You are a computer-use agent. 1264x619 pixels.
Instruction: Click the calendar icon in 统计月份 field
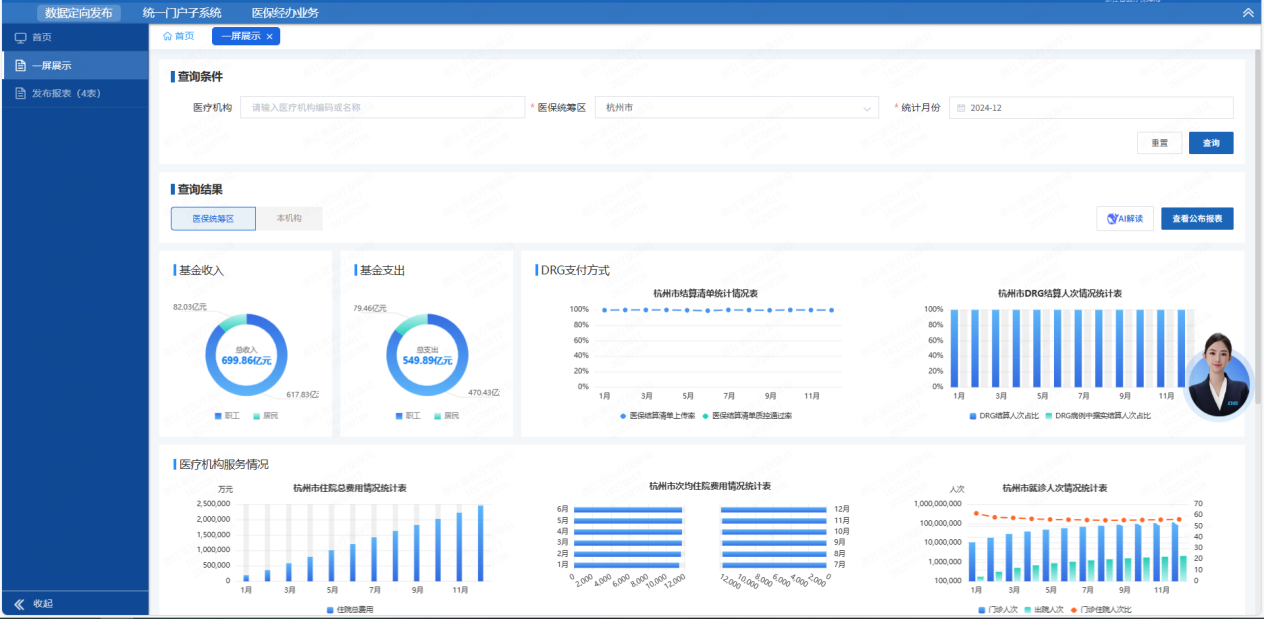click(961, 108)
